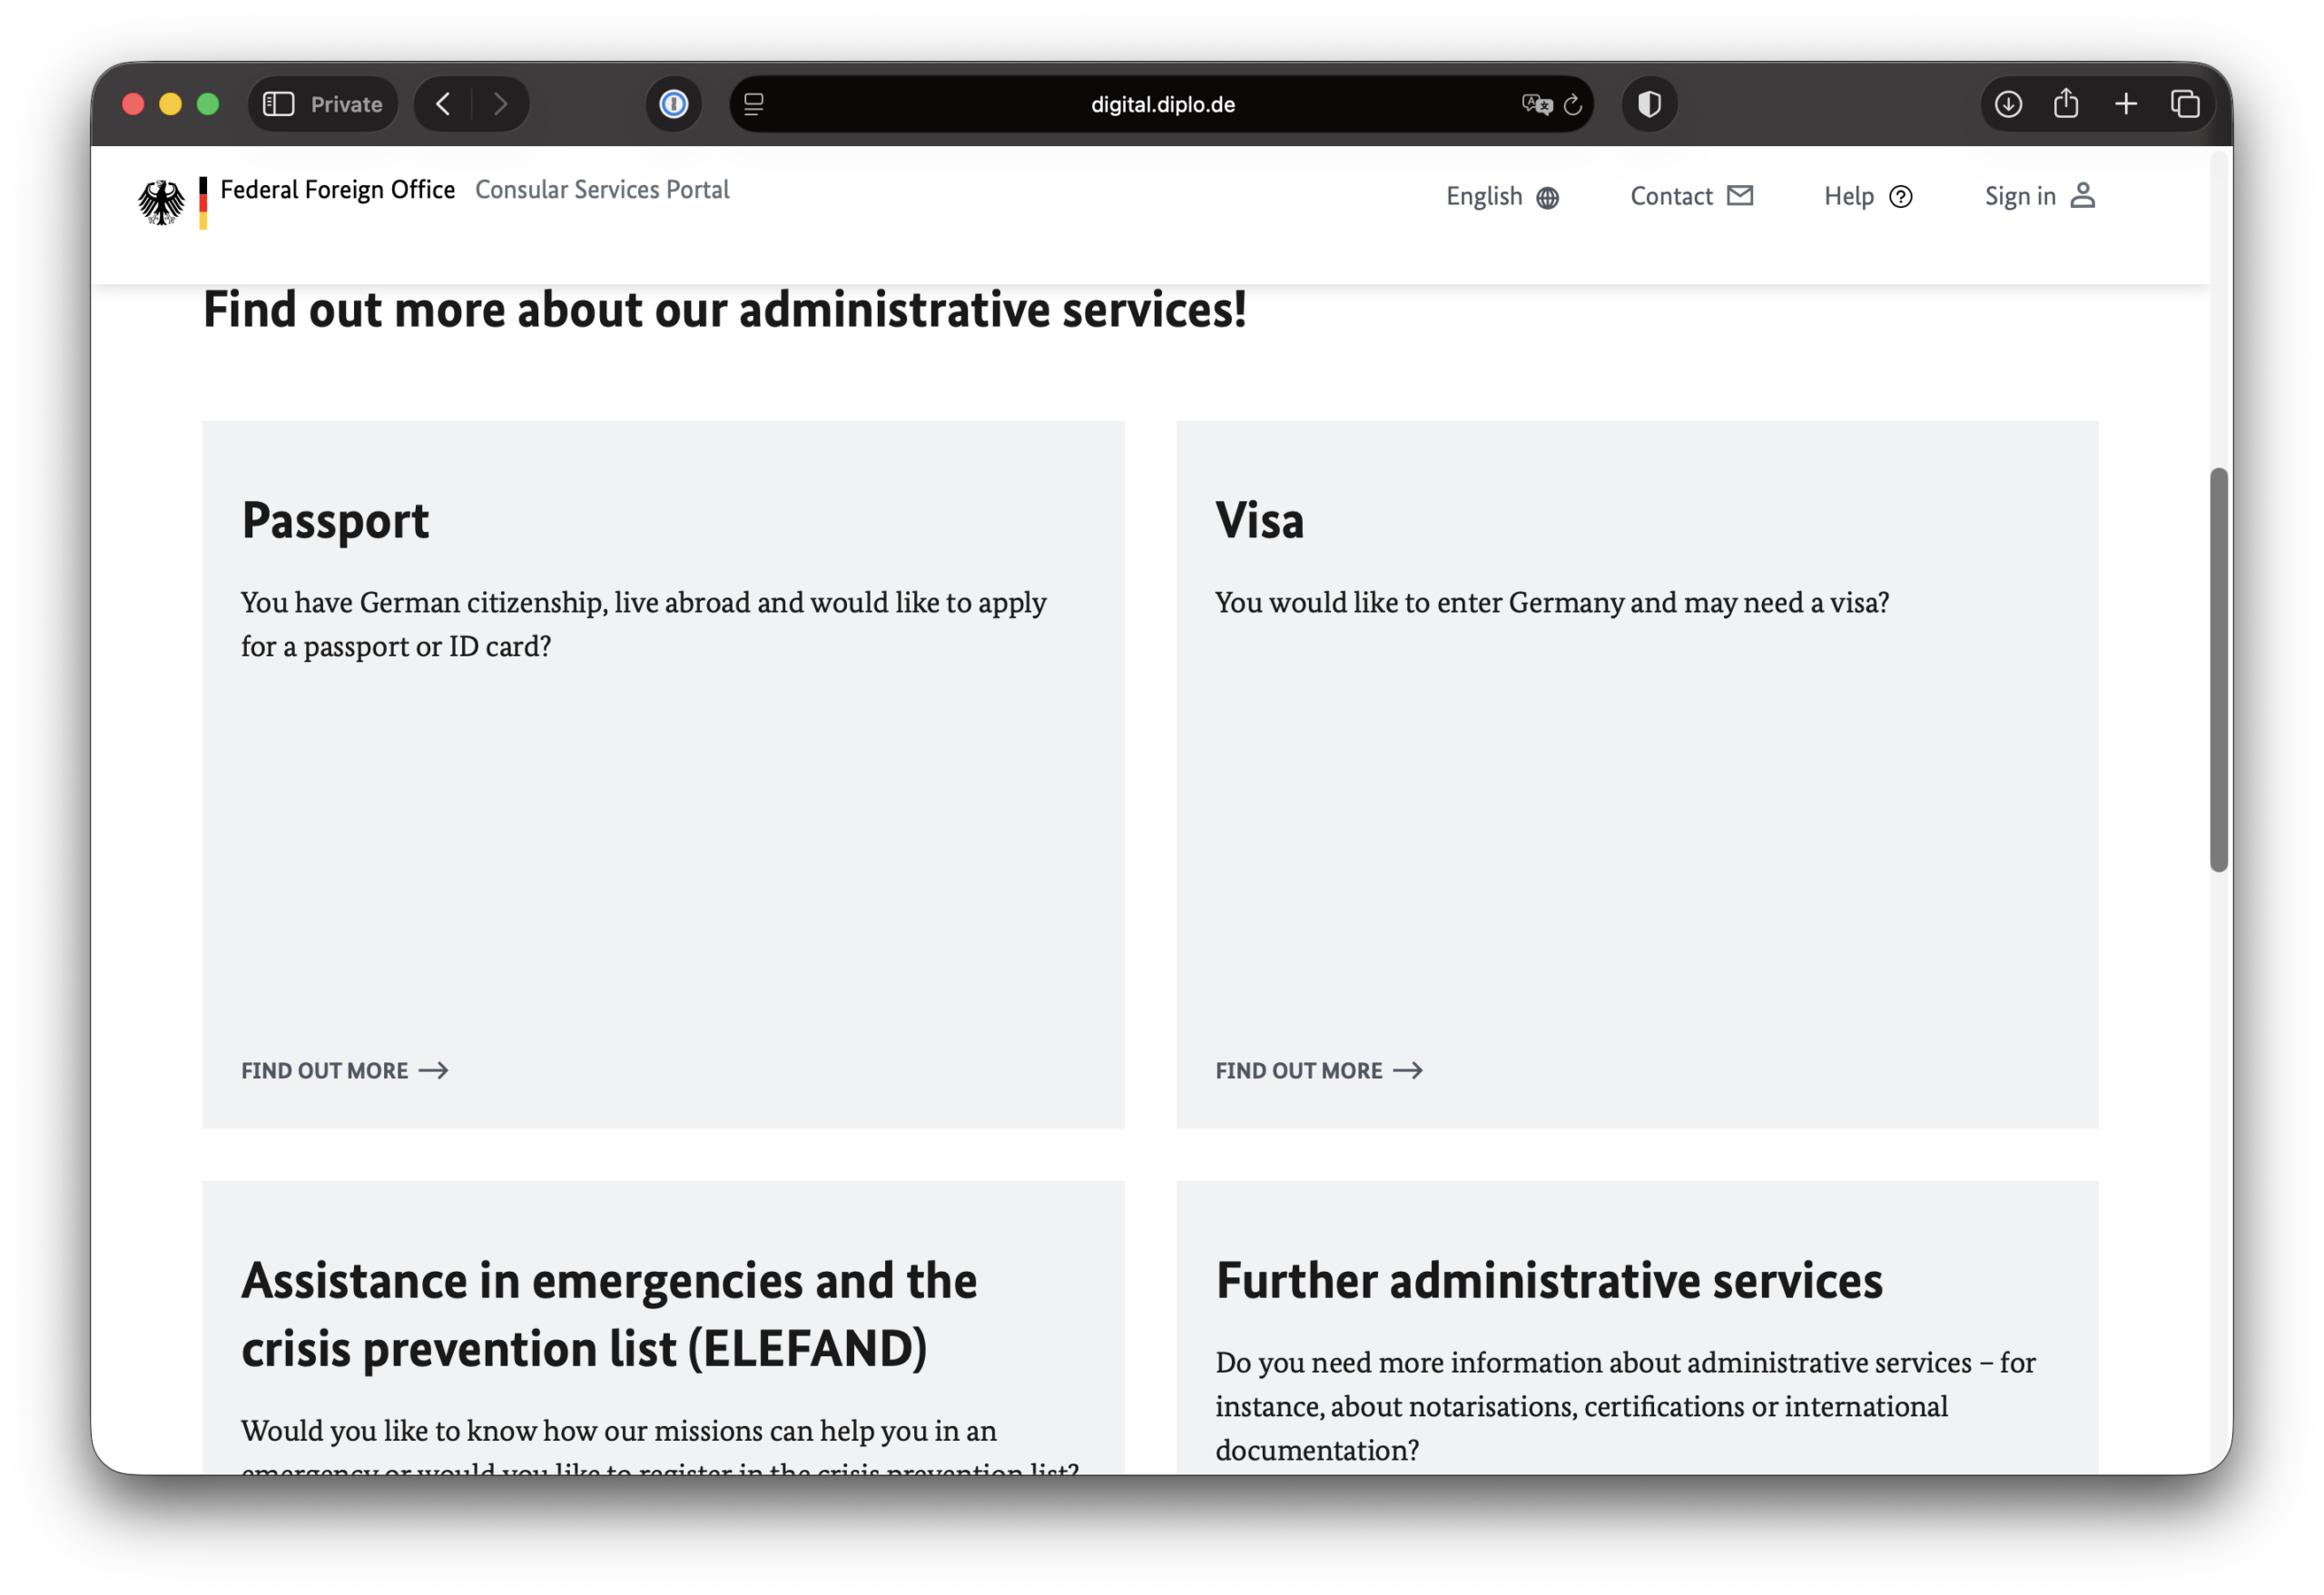
Task: Open the Help menu item
Action: pyautogui.click(x=1867, y=197)
